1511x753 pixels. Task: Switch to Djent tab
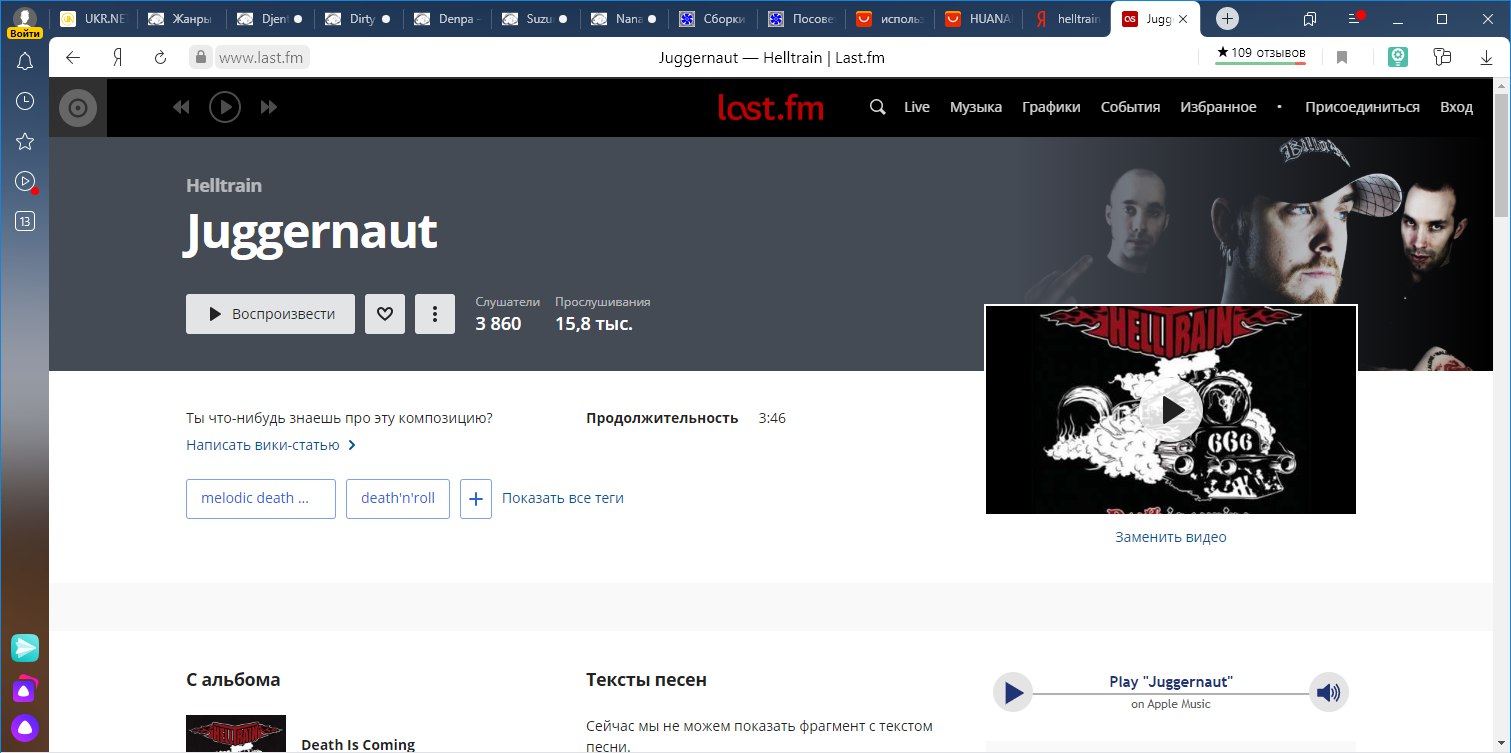270,19
